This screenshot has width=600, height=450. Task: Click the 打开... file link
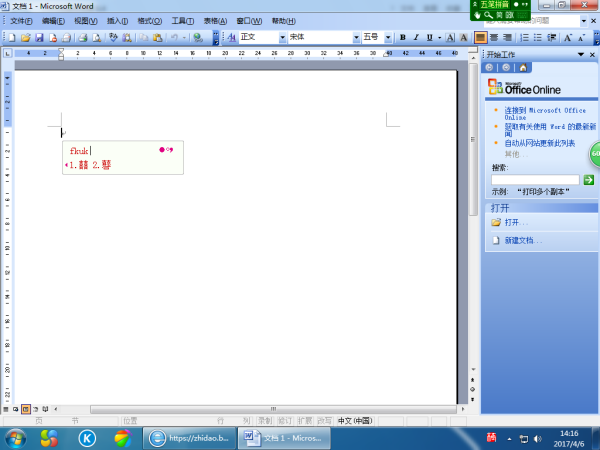coord(516,222)
